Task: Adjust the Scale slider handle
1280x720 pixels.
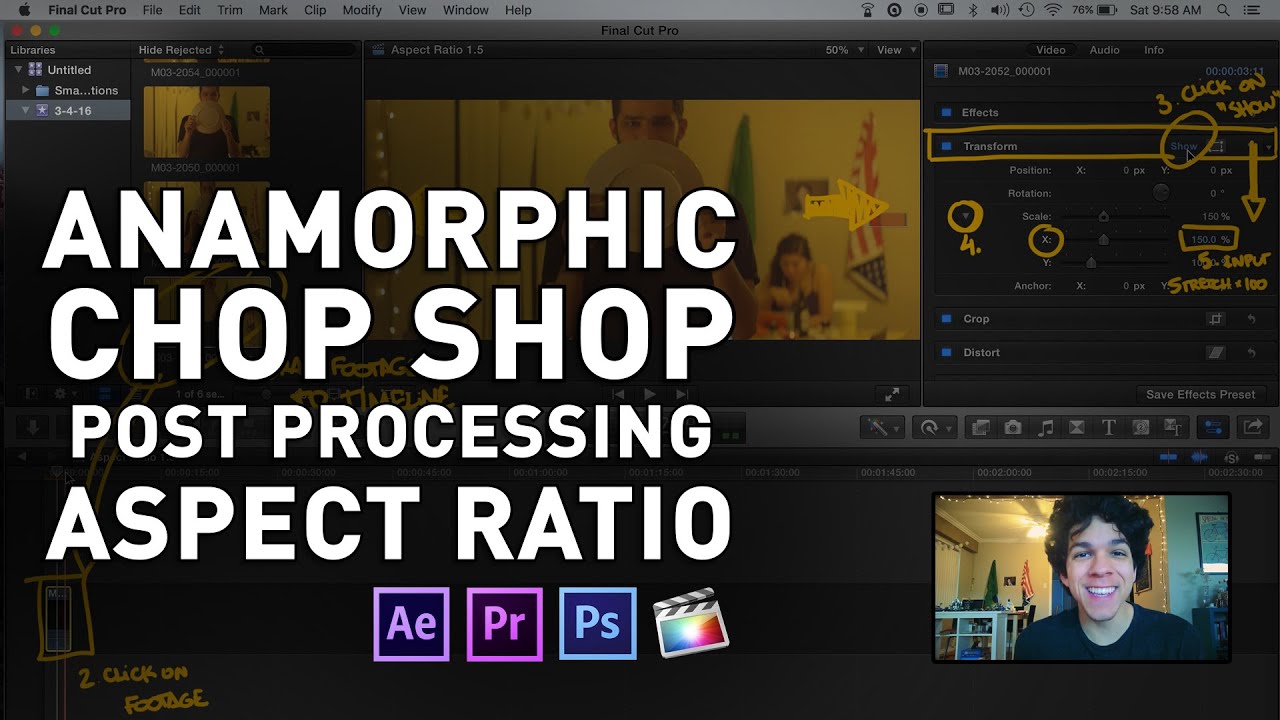Action: click(x=1104, y=216)
